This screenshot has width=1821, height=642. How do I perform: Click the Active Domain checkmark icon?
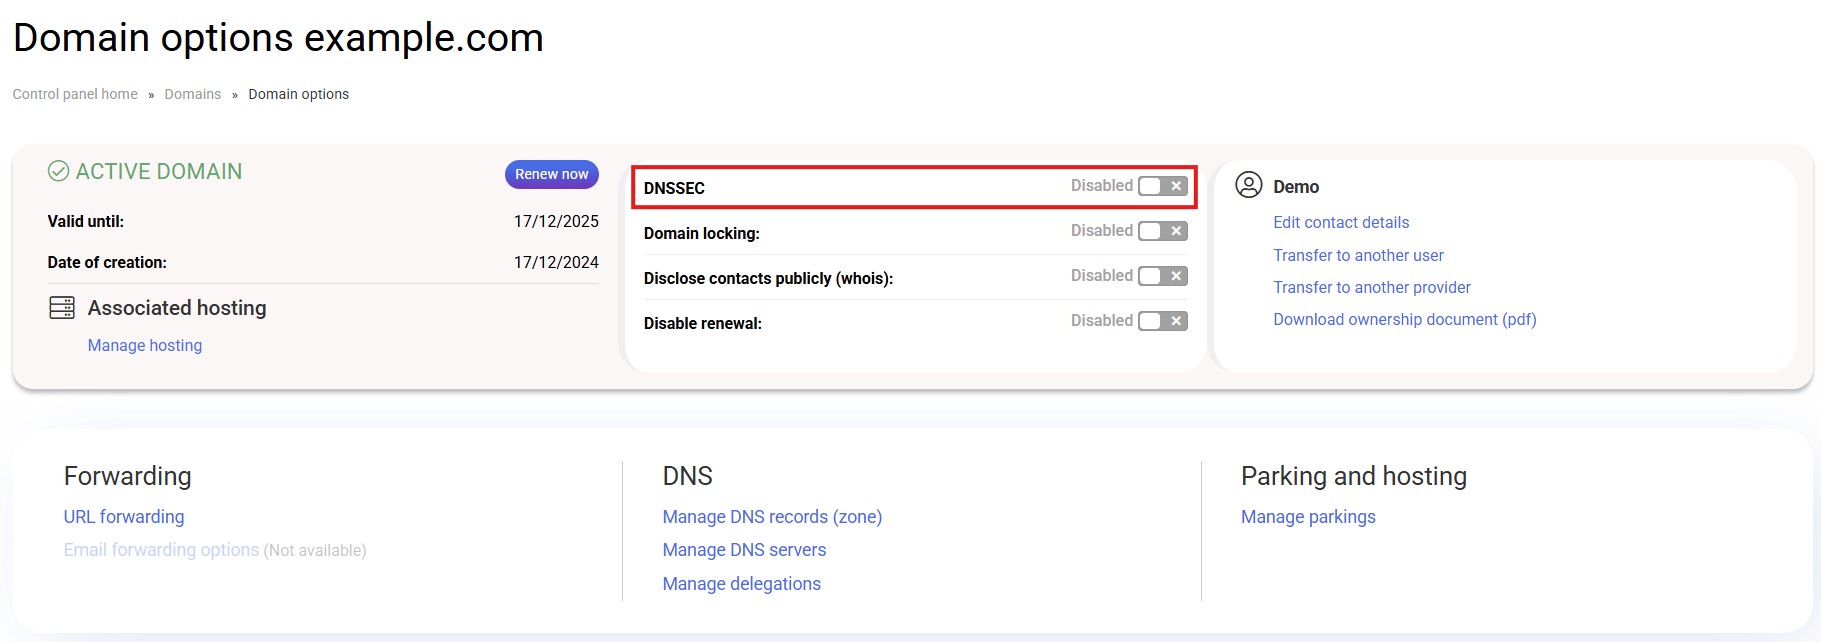pyautogui.click(x=59, y=172)
